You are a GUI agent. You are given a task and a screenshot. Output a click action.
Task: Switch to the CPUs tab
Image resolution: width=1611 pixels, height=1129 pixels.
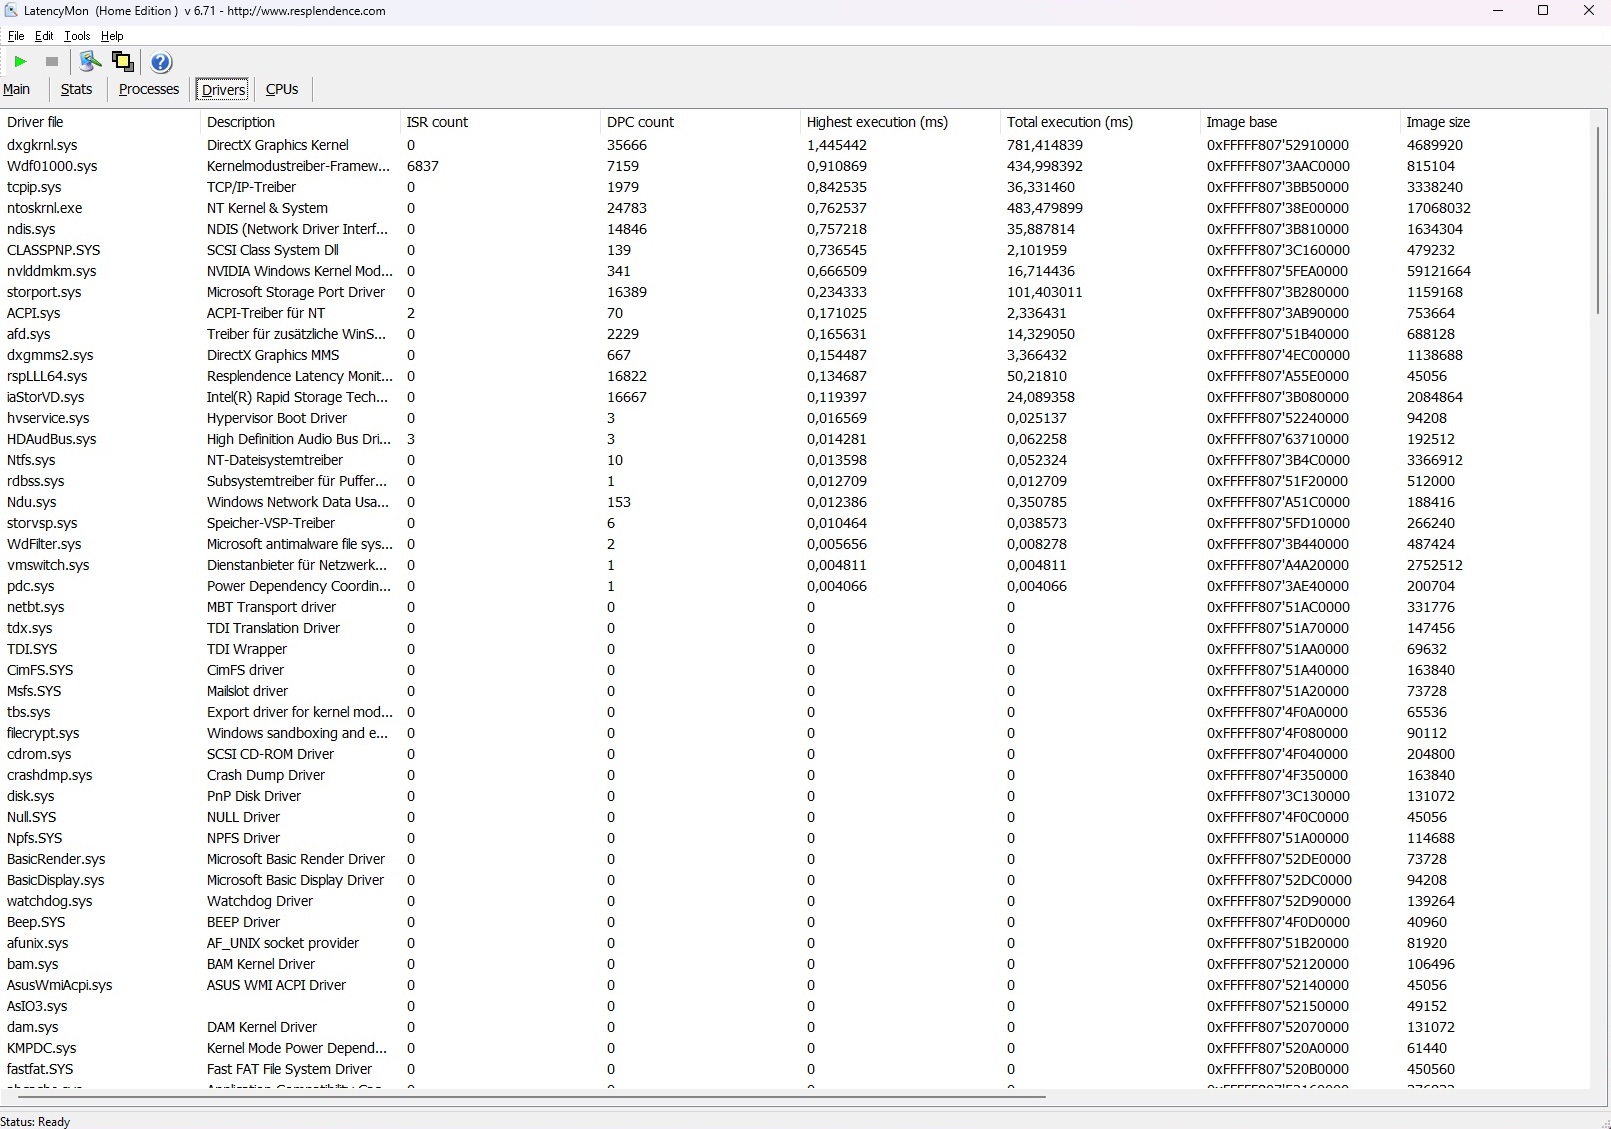pos(282,89)
